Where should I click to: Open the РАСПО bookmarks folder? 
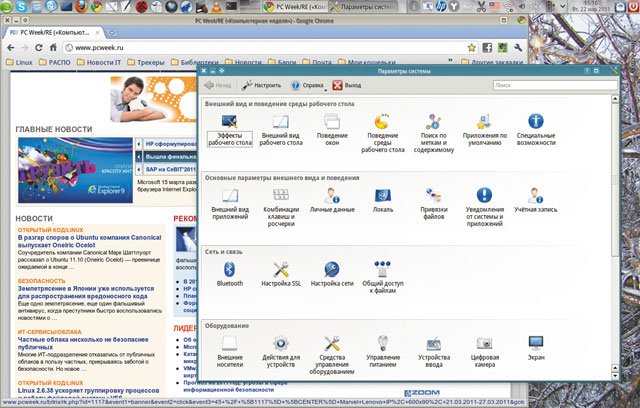(55, 62)
